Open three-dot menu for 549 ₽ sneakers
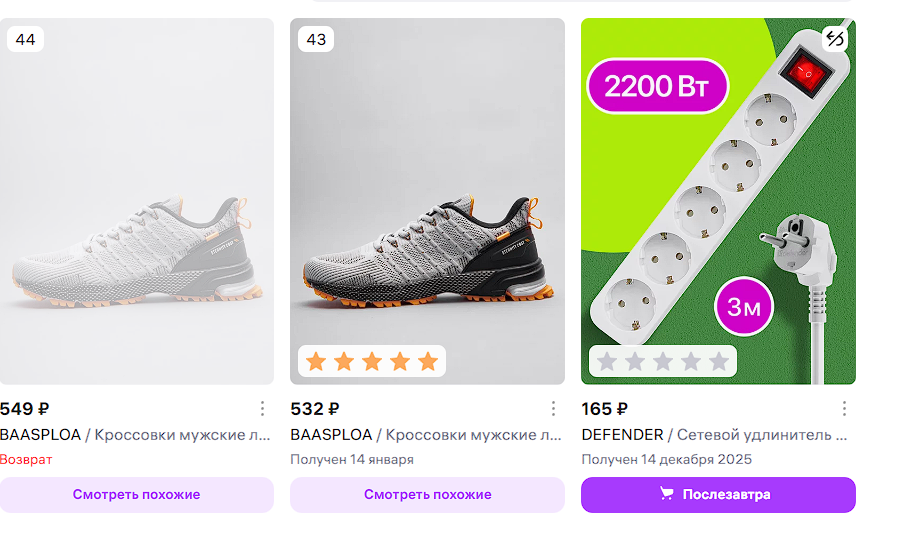 (x=262, y=409)
